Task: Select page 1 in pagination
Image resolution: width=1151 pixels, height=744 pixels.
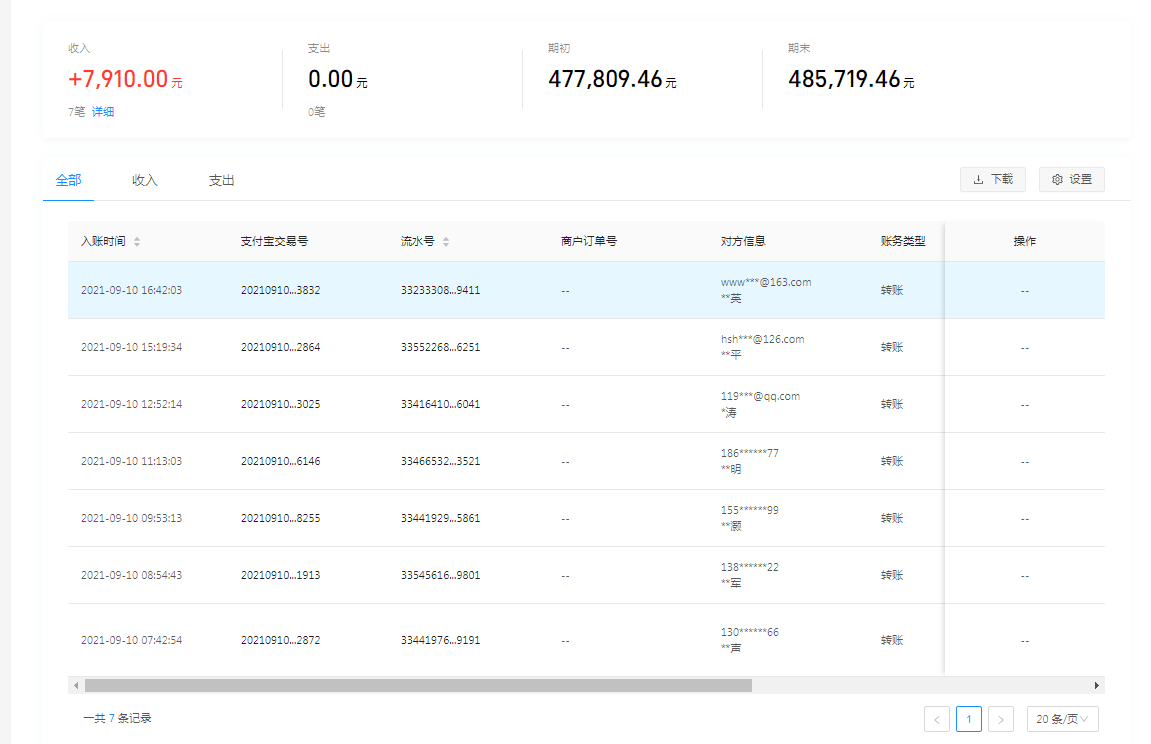Action: pos(968,719)
